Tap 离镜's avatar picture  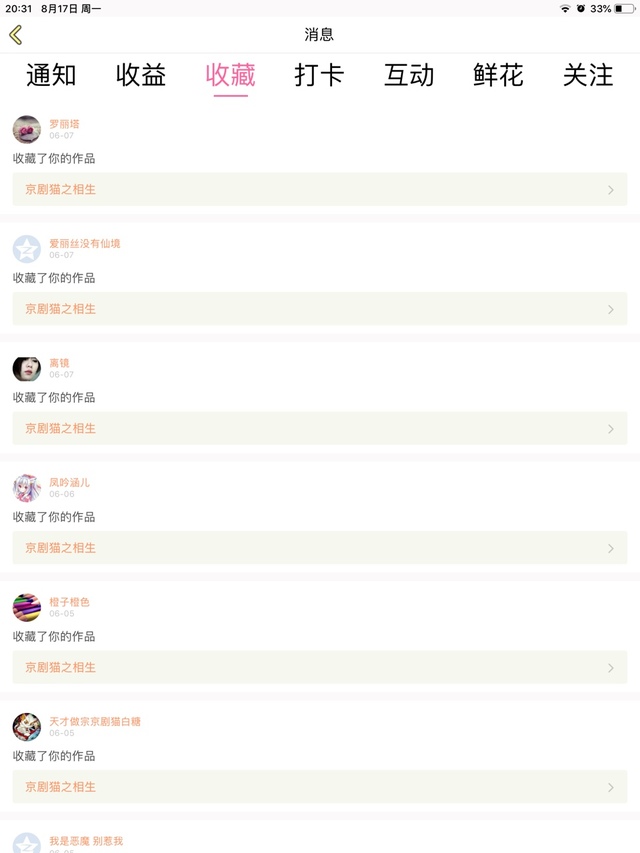point(27,369)
